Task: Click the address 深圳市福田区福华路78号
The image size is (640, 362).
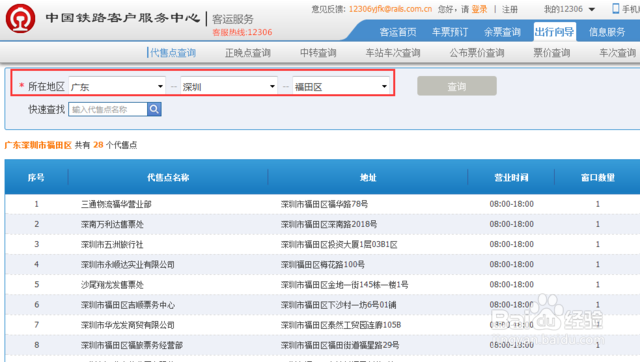Action: click(x=324, y=204)
